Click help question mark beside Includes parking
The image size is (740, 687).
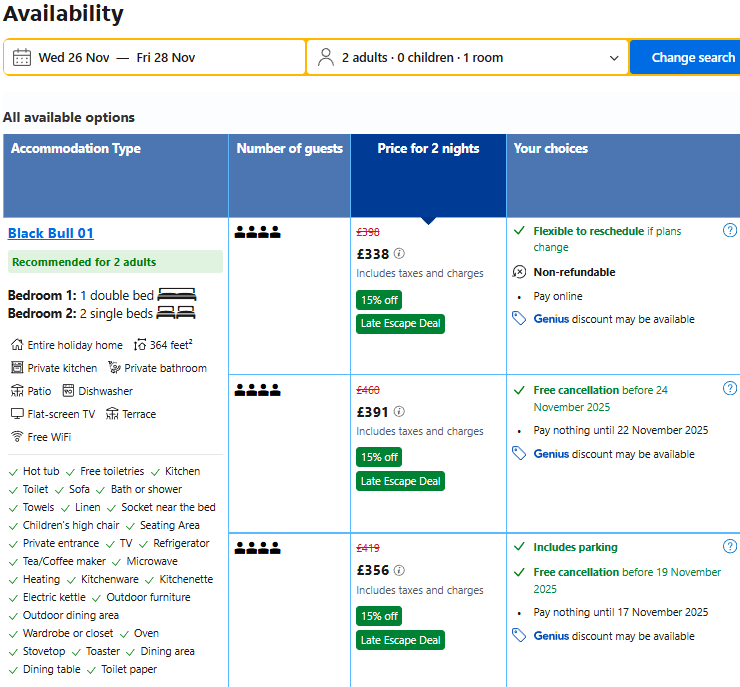(x=730, y=546)
